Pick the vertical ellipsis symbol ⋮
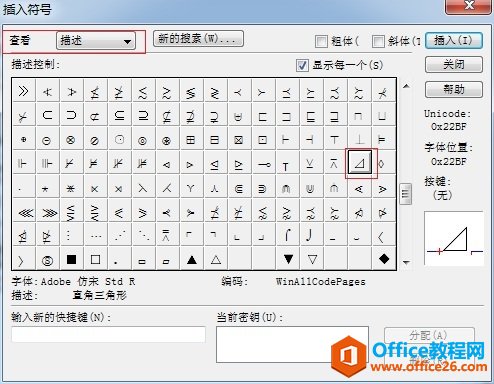The image size is (494, 384). [69, 236]
